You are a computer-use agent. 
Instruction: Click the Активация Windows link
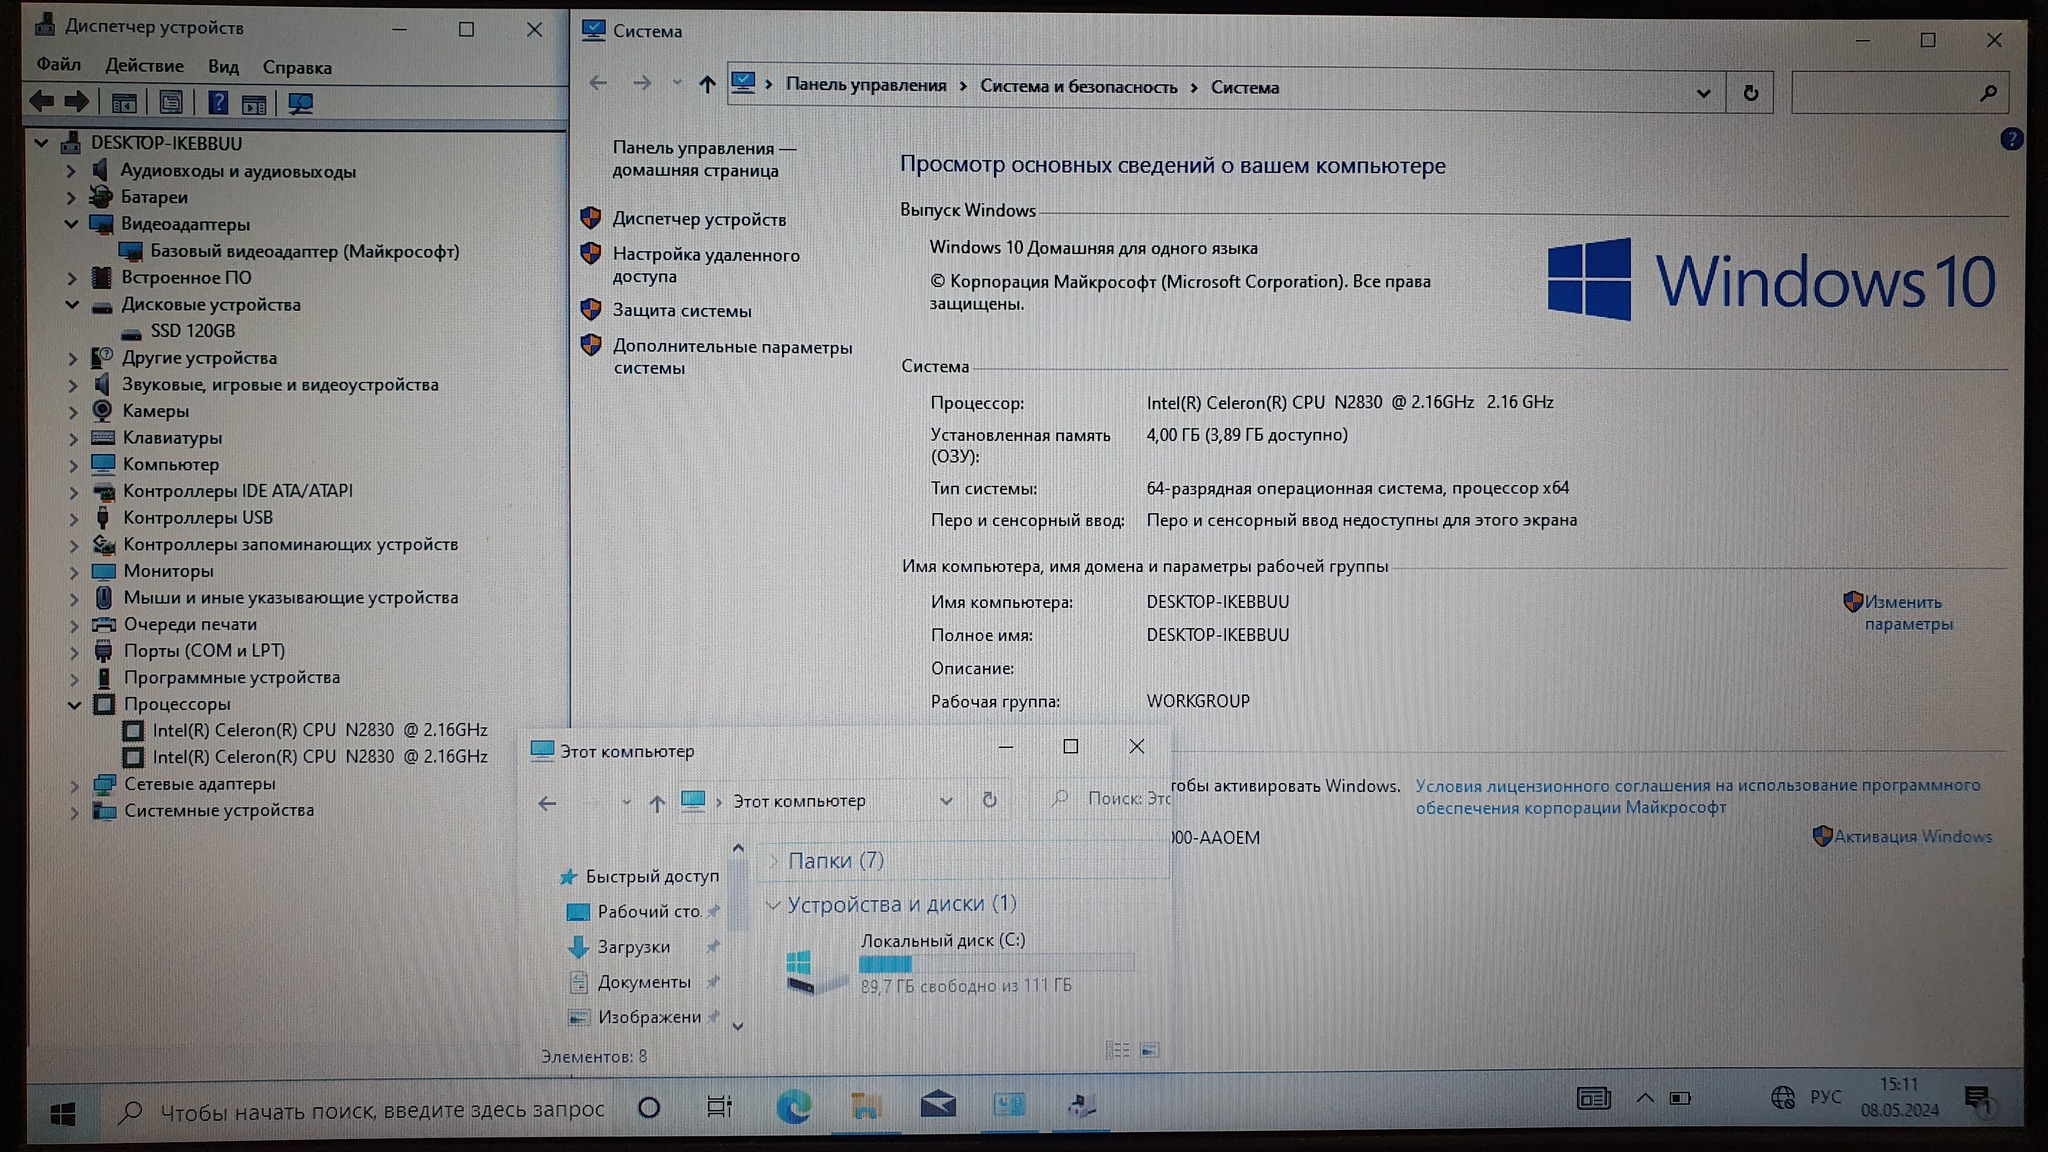pyautogui.click(x=1912, y=837)
